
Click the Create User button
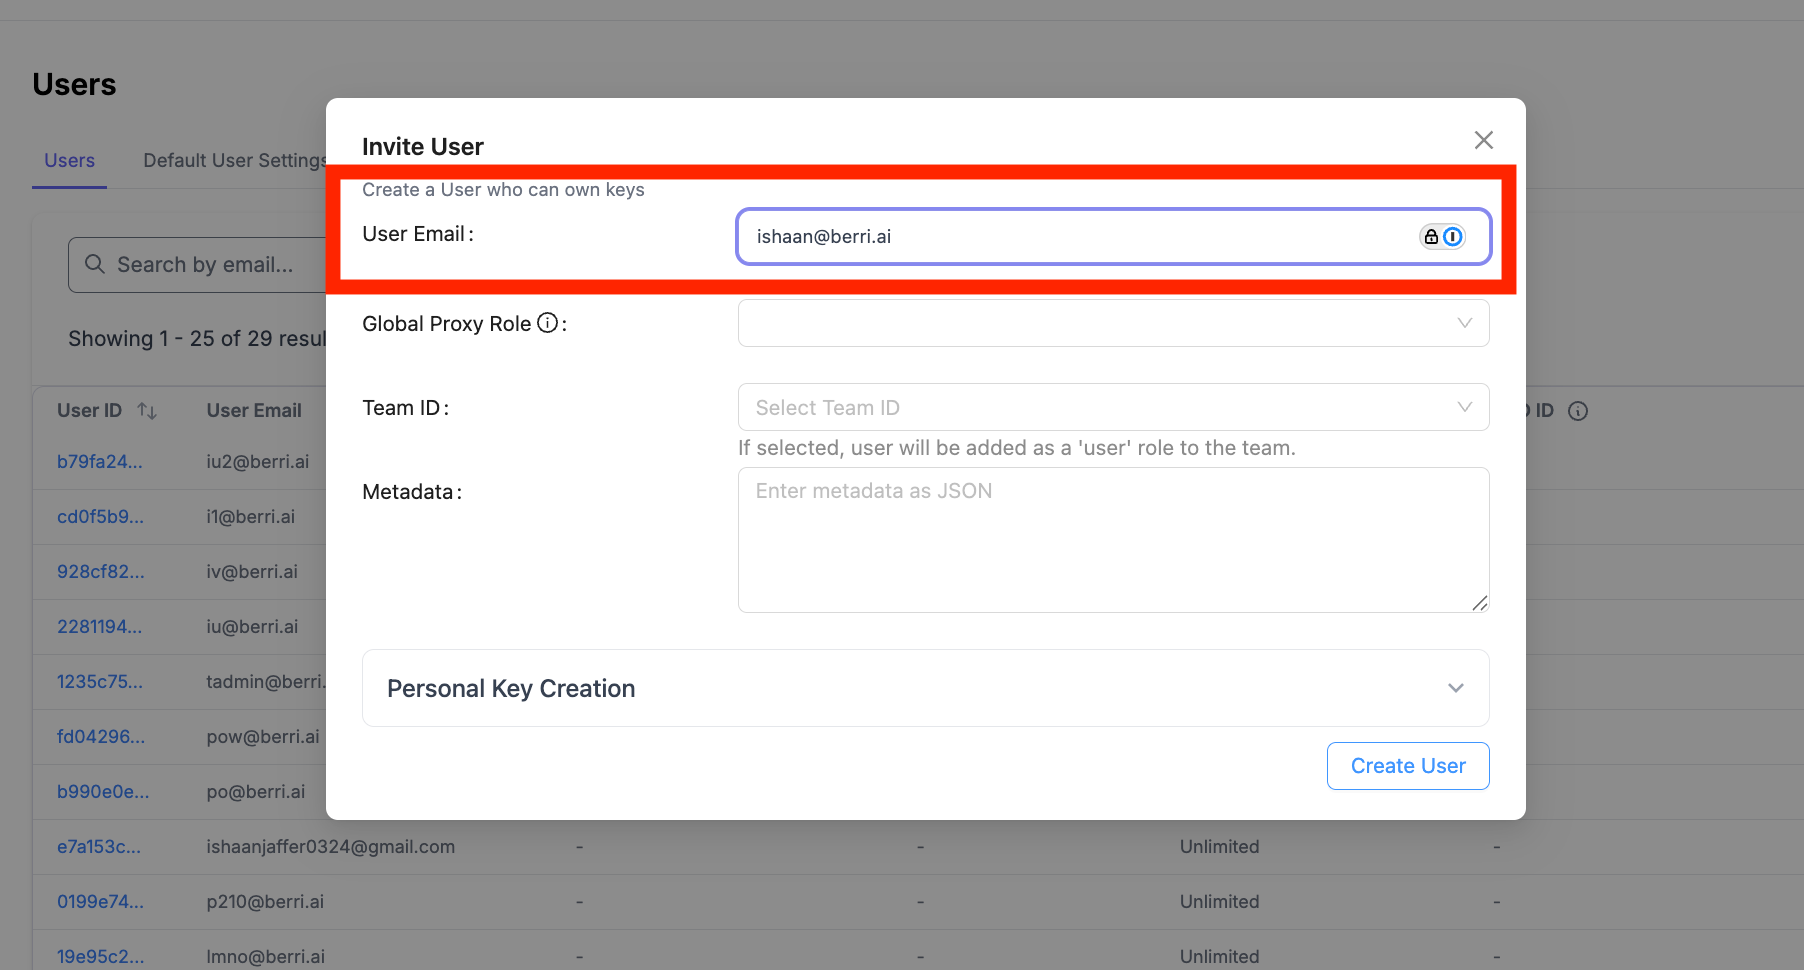(x=1407, y=765)
